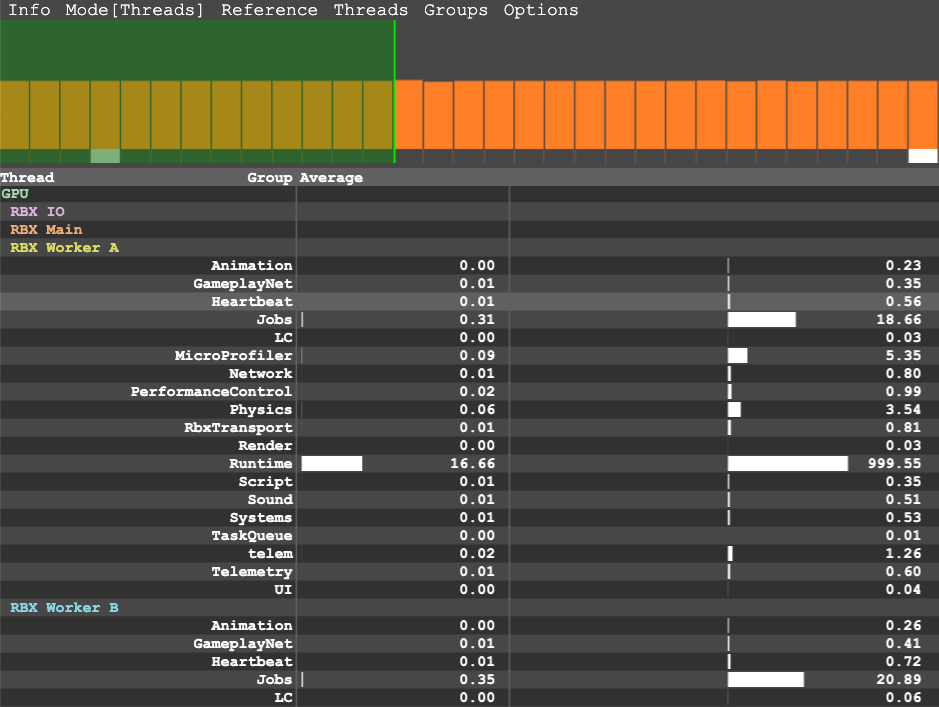939x707 pixels.
Task: Open the Threads menu
Action: 371,10
